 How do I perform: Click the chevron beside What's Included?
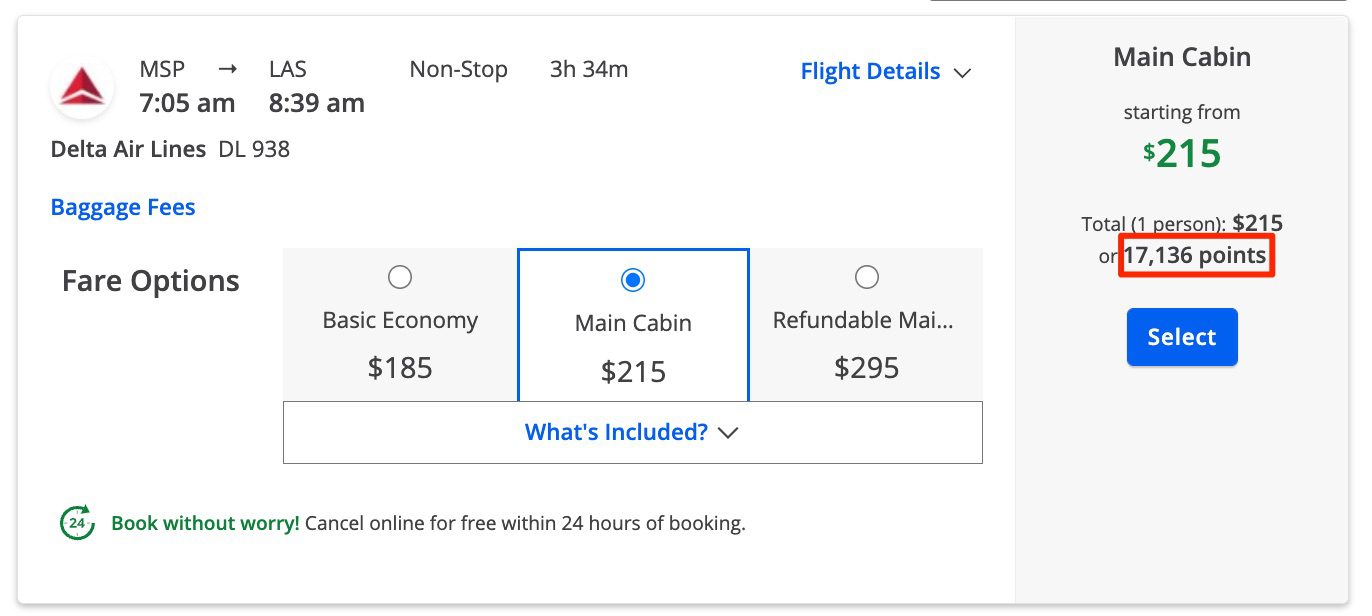coord(729,433)
